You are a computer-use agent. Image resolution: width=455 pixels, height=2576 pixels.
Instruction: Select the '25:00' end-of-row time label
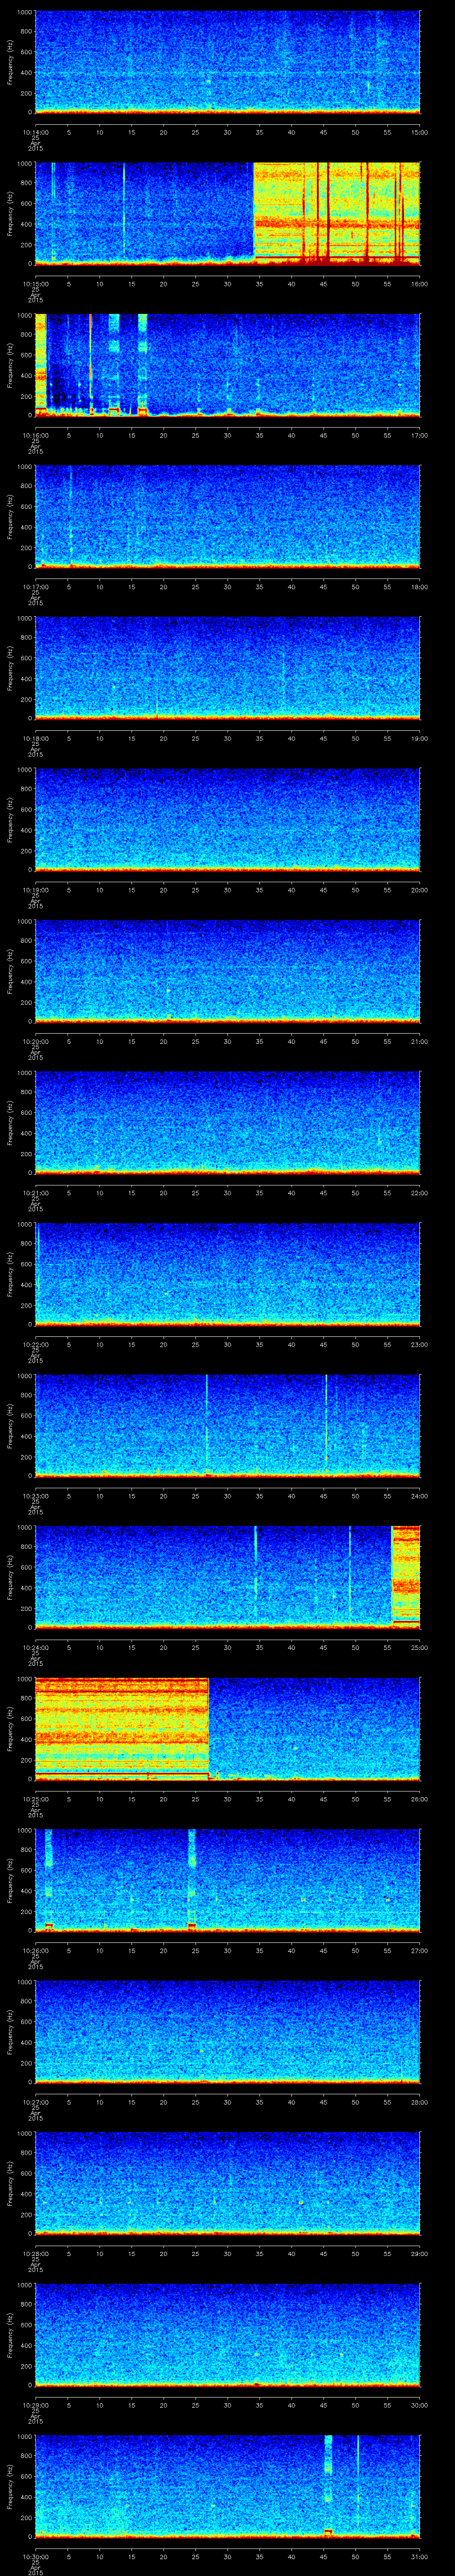tap(420, 1647)
